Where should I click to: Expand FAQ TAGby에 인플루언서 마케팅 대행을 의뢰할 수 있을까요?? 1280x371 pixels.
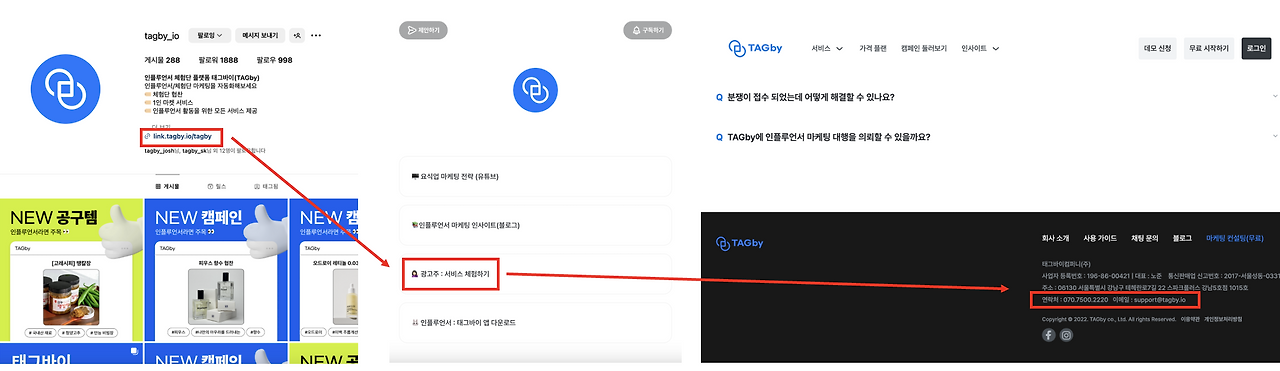point(997,137)
